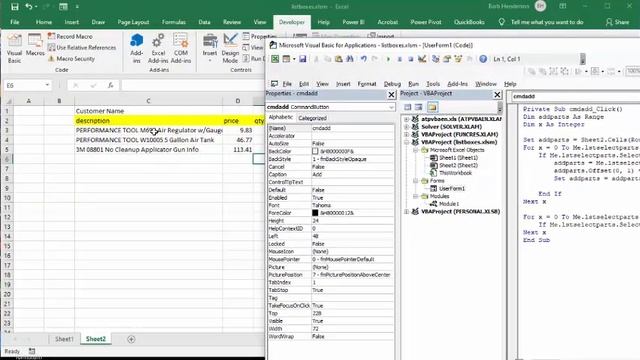Select UserForm1 in project tree
The image size is (640, 360).
click(x=451, y=189)
